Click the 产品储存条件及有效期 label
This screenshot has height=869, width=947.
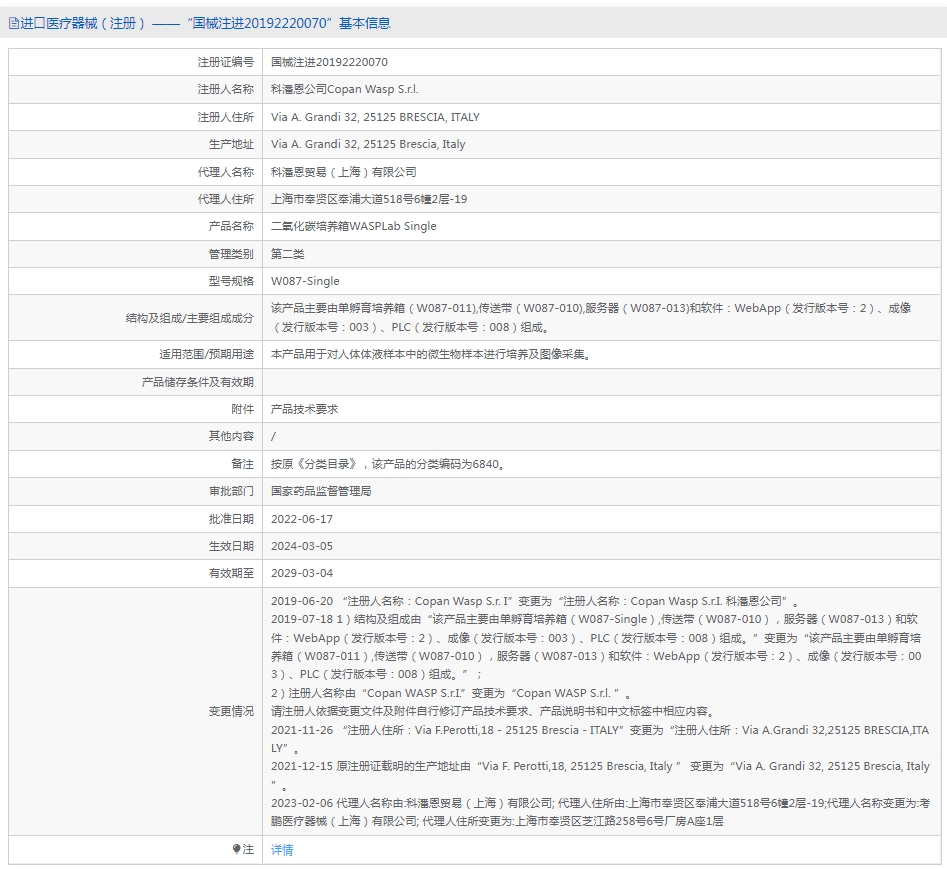(197, 382)
